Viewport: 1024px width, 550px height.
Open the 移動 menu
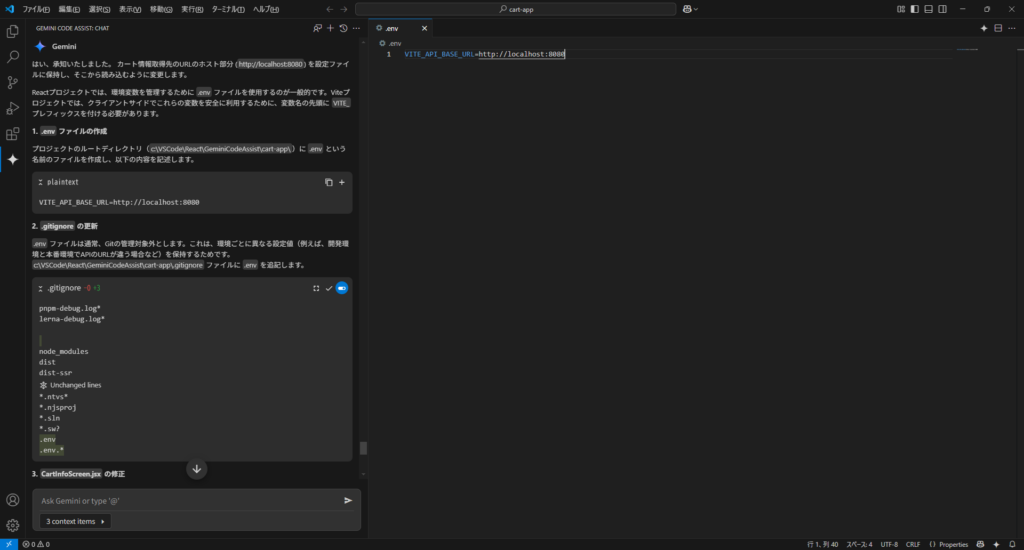161,9
